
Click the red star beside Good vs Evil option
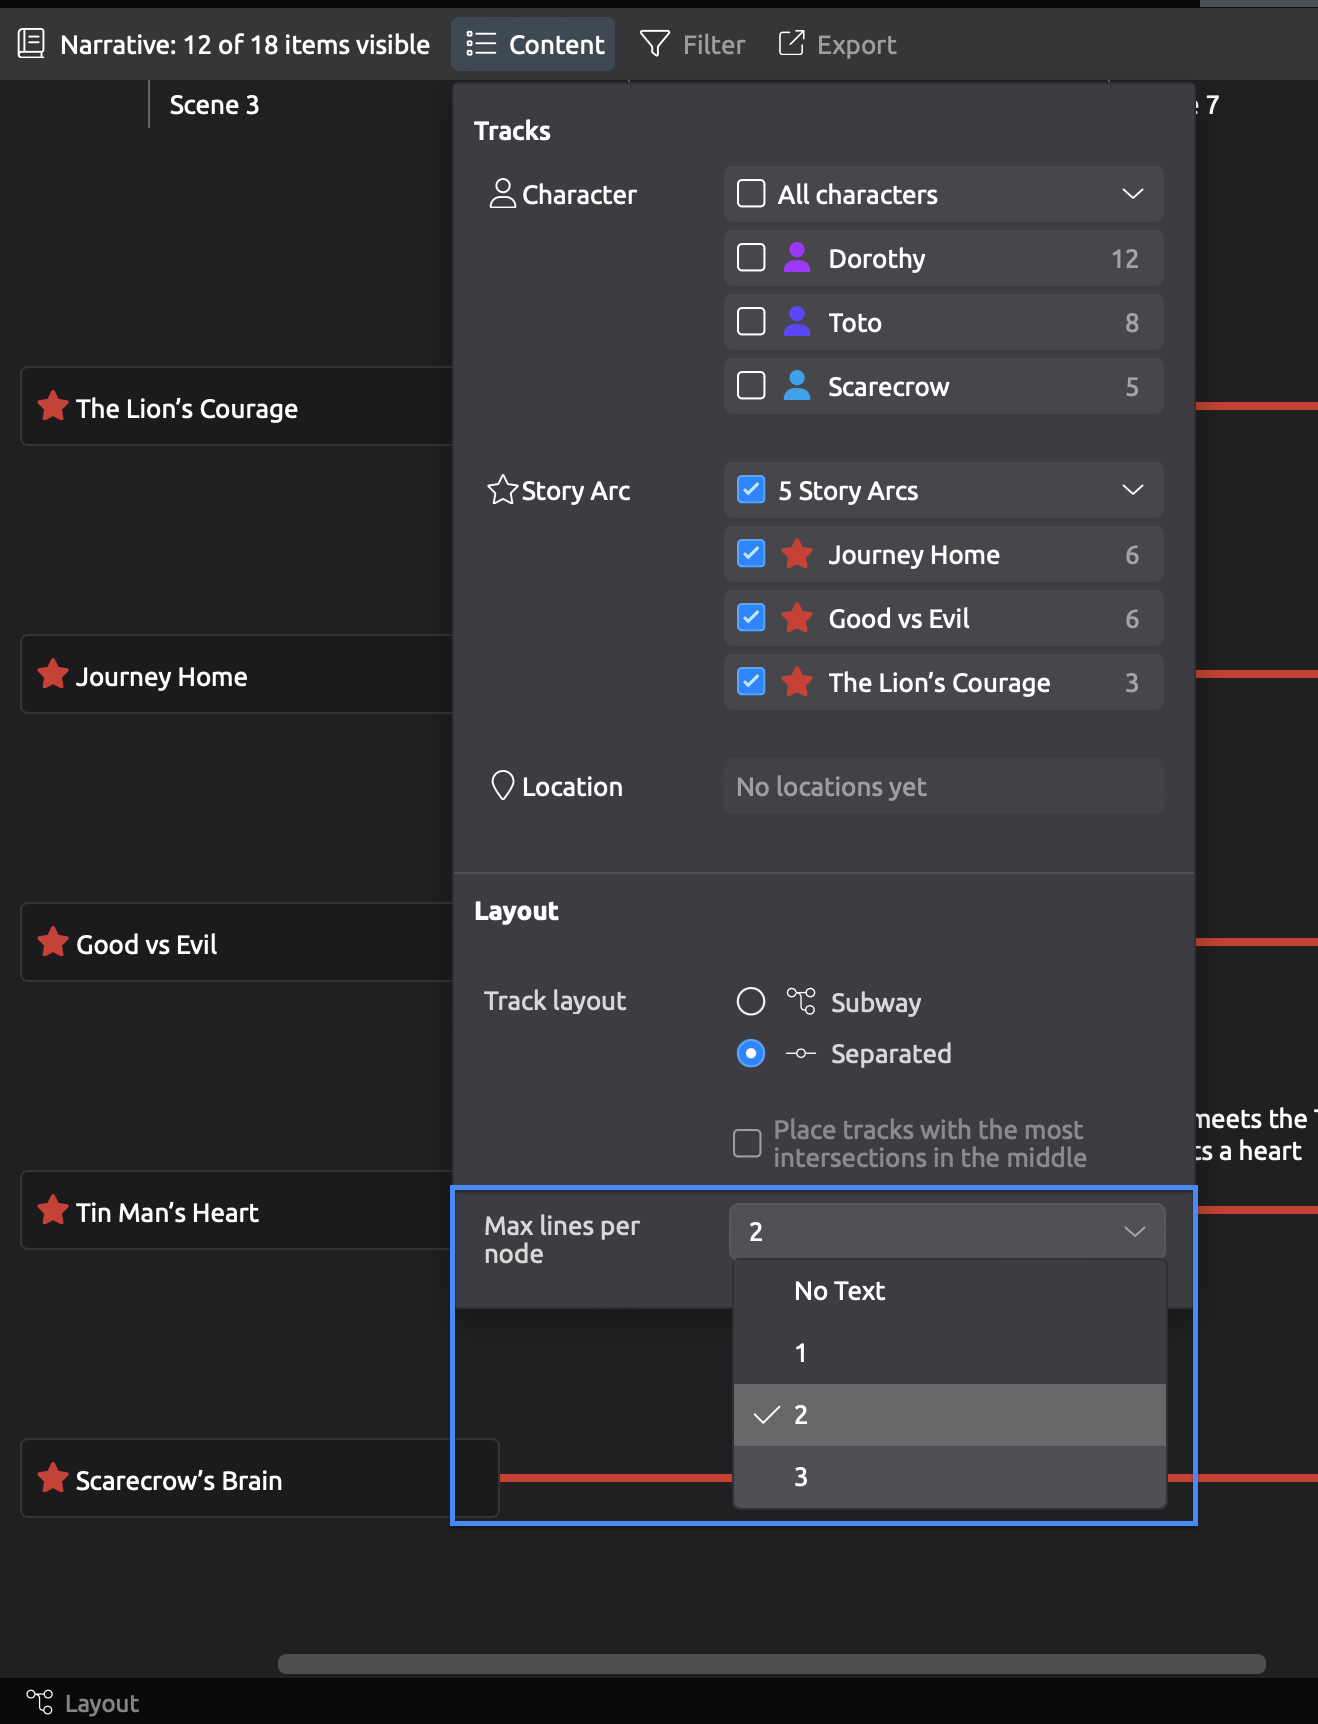(x=797, y=618)
